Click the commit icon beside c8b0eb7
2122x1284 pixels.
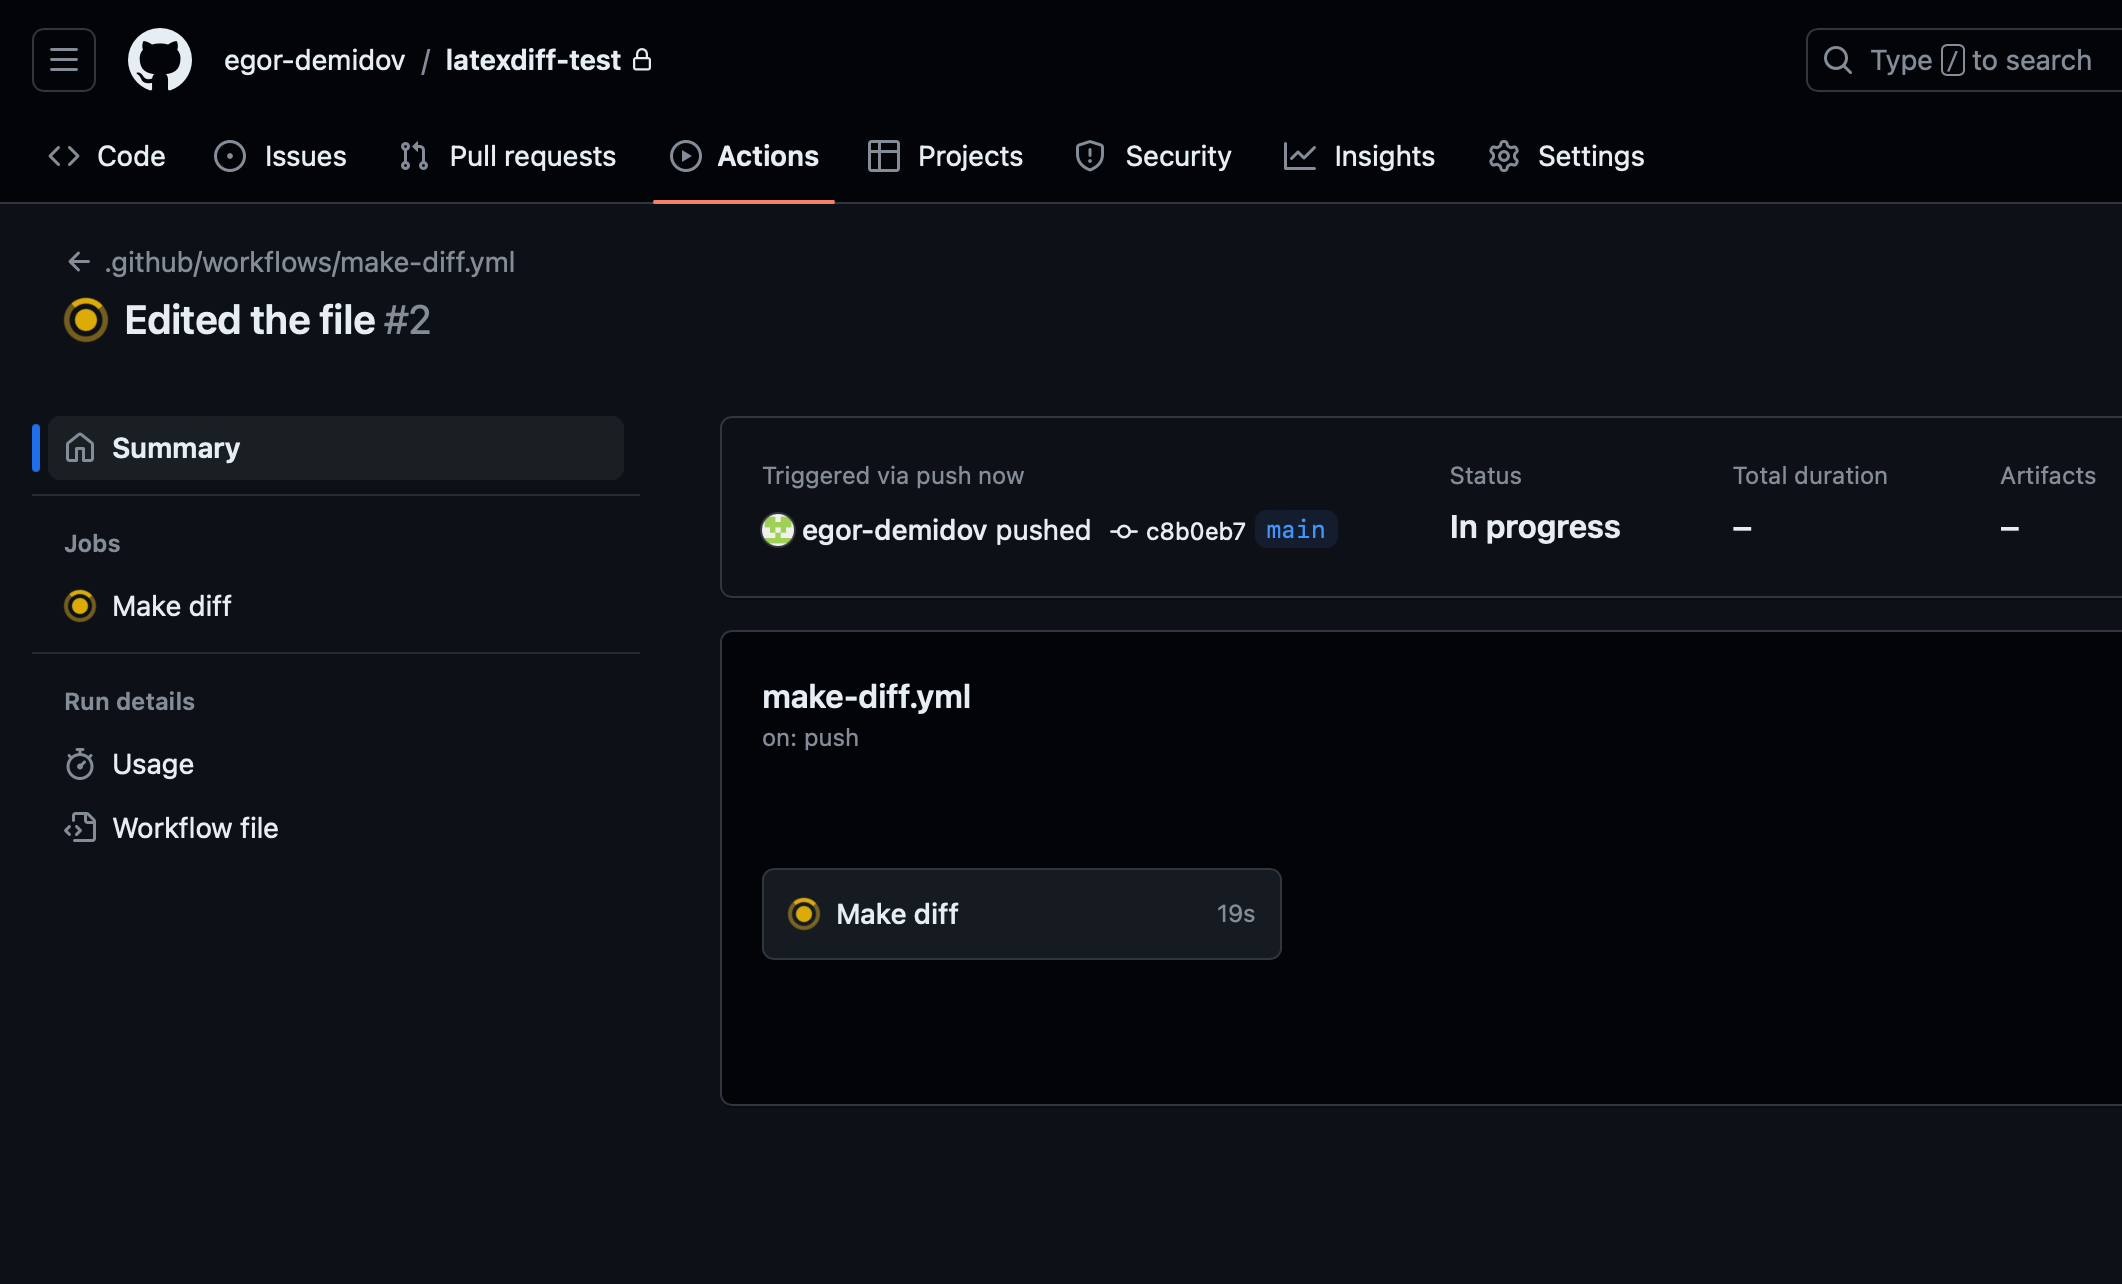coord(1123,531)
